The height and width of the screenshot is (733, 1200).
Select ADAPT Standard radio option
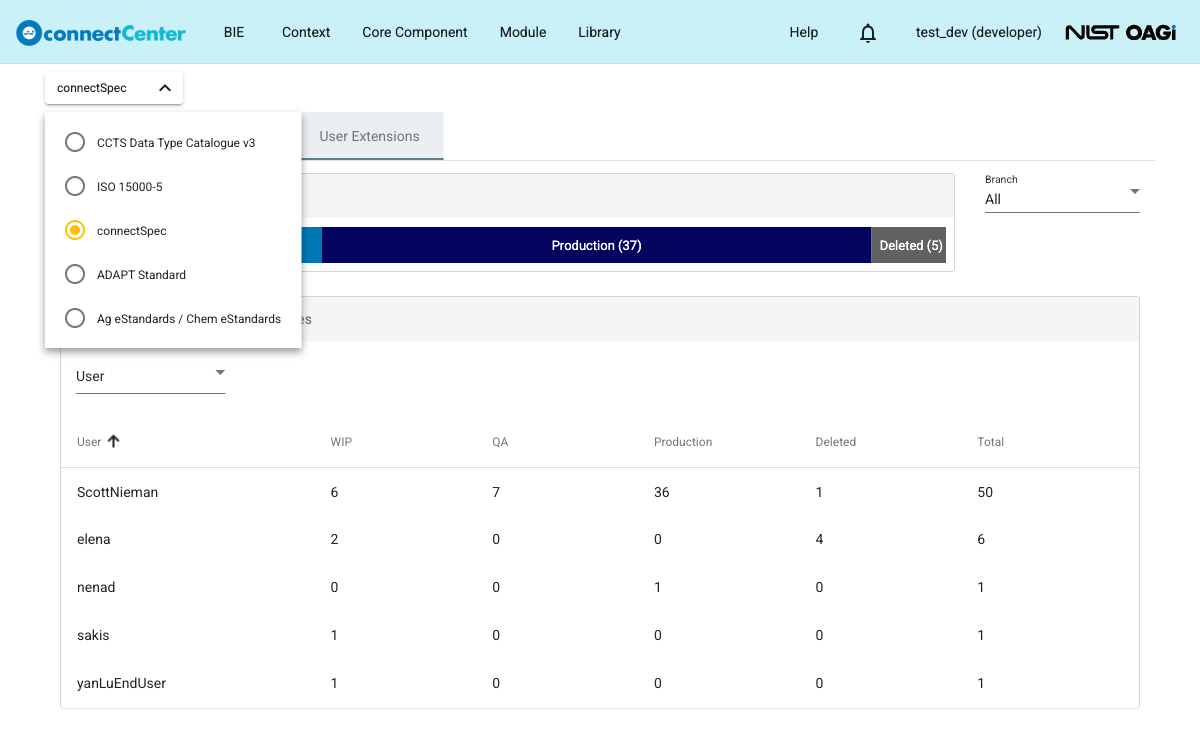75,275
